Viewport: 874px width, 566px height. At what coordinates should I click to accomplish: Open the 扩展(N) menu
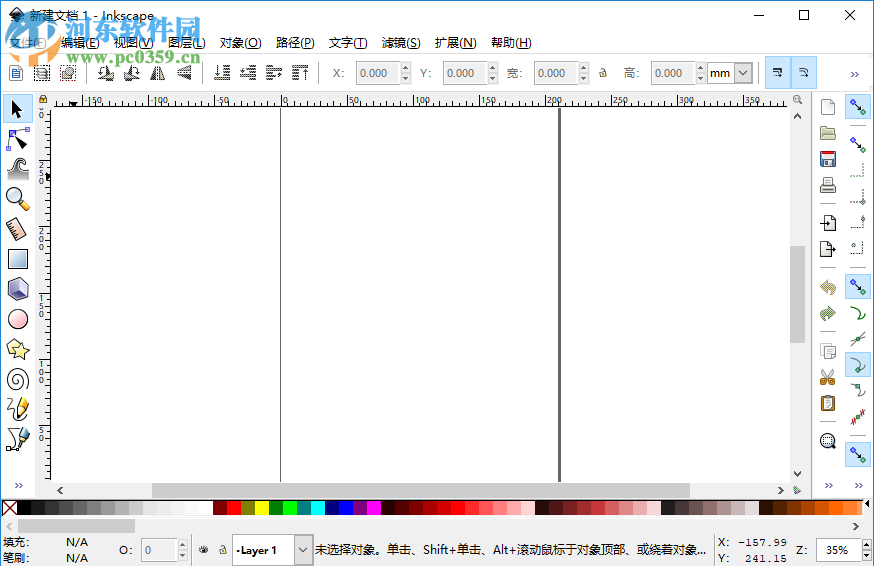(455, 43)
